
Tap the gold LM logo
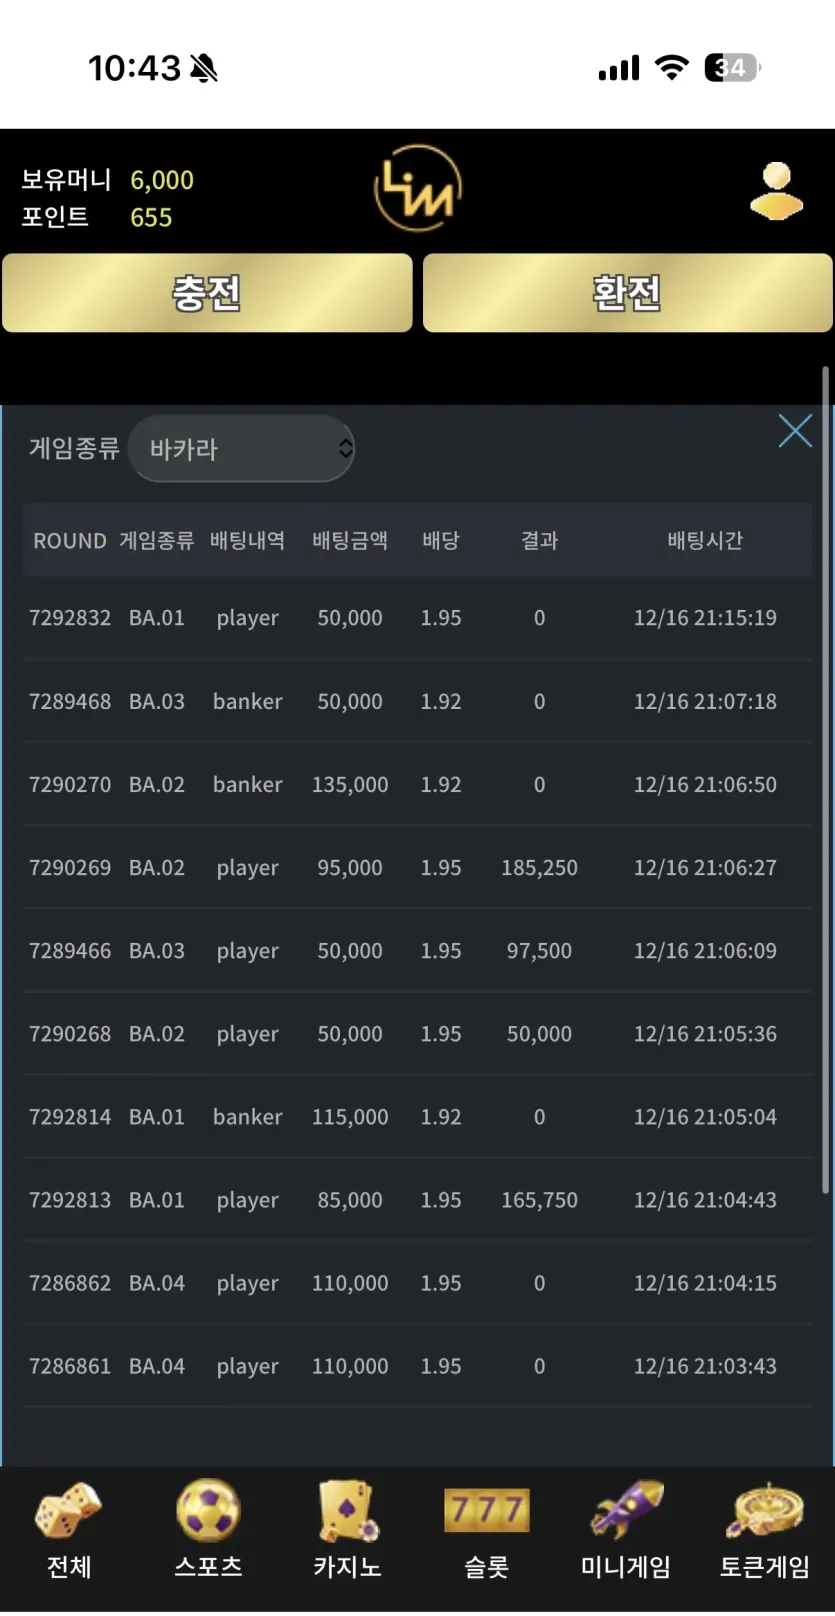(x=418, y=188)
